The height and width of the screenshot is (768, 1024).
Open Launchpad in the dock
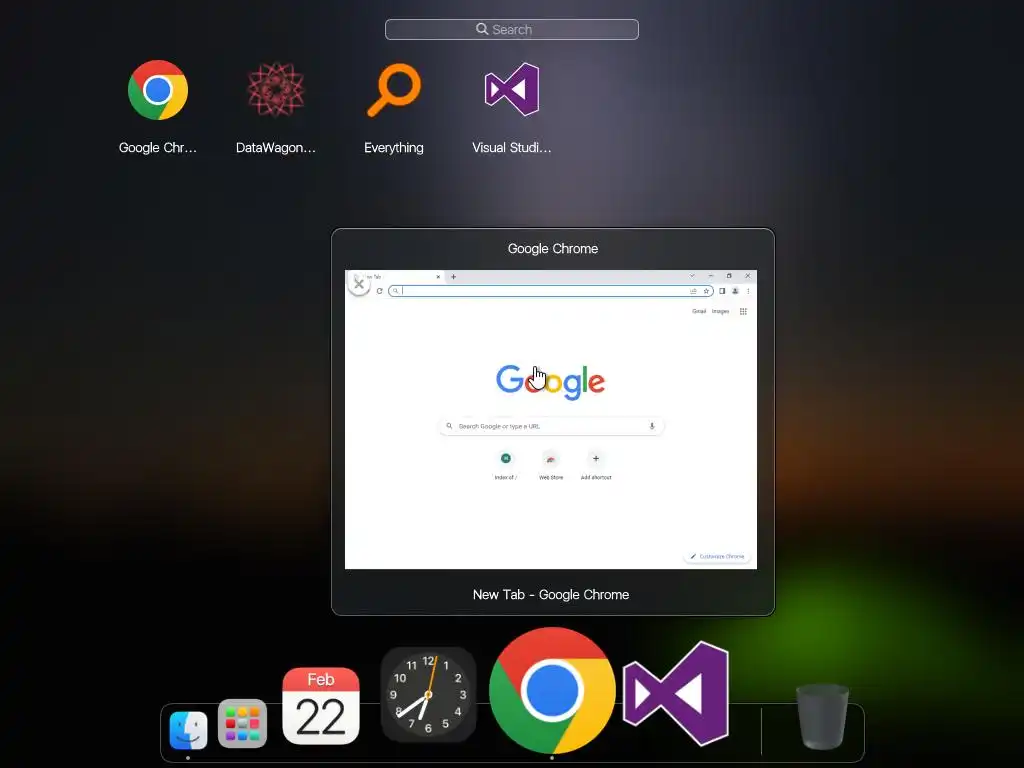[242, 724]
